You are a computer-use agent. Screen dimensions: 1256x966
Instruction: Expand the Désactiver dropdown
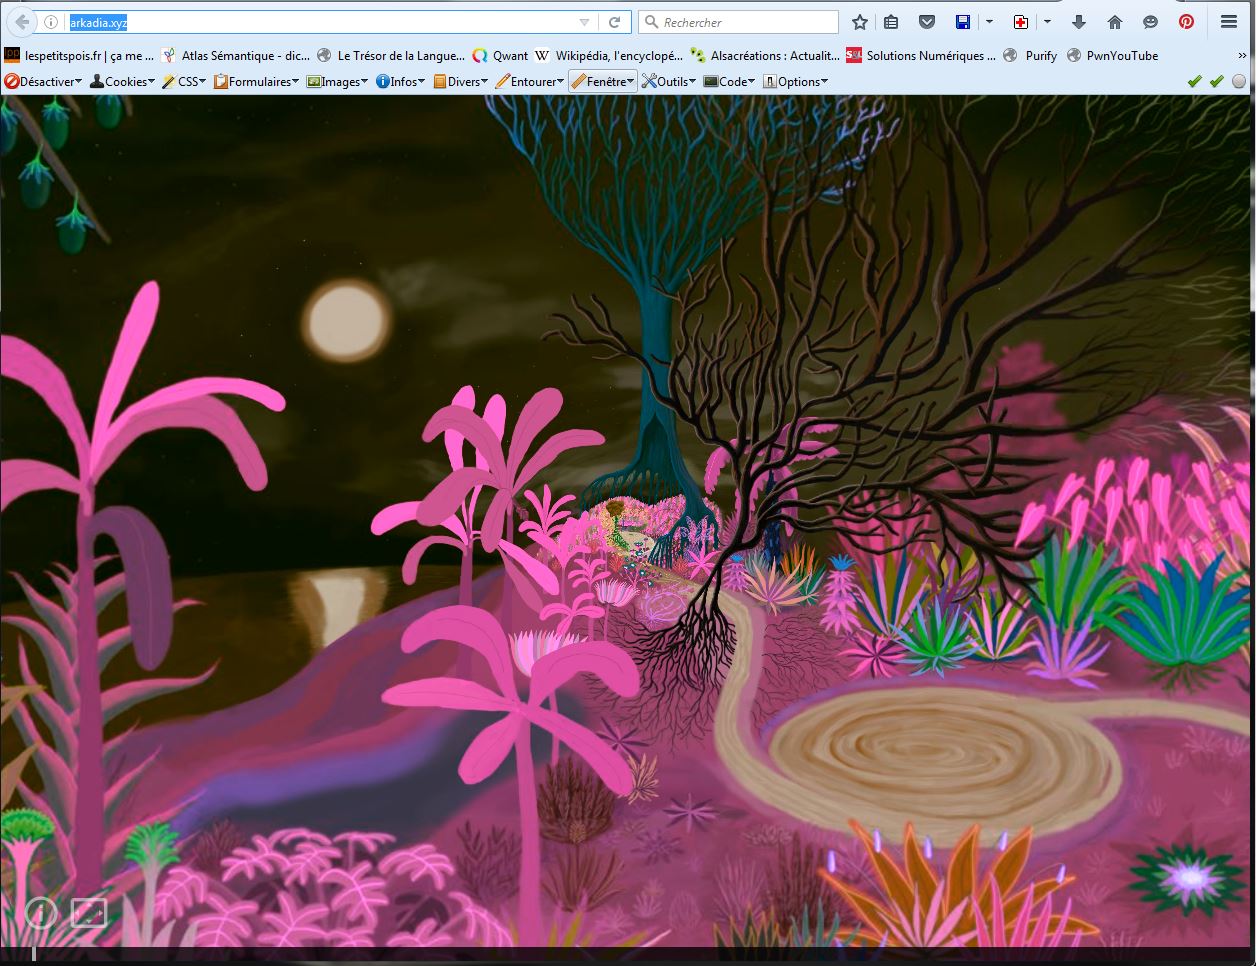pyautogui.click(x=43, y=82)
